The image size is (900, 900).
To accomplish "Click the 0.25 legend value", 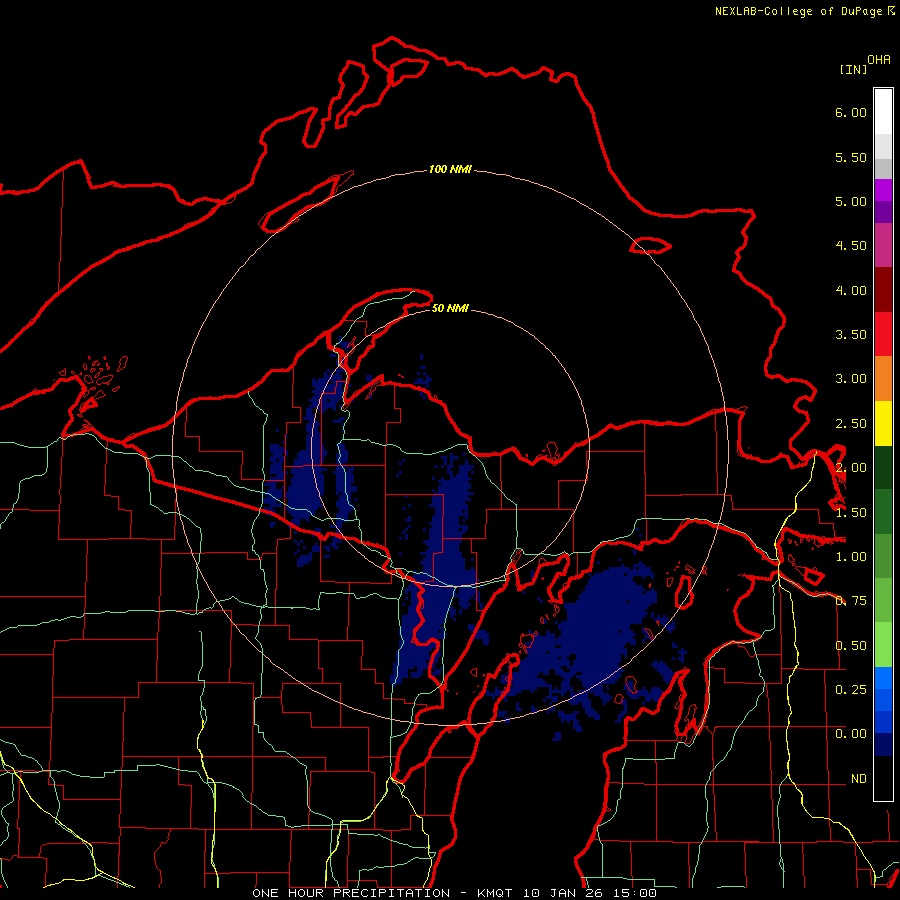I will (851, 690).
